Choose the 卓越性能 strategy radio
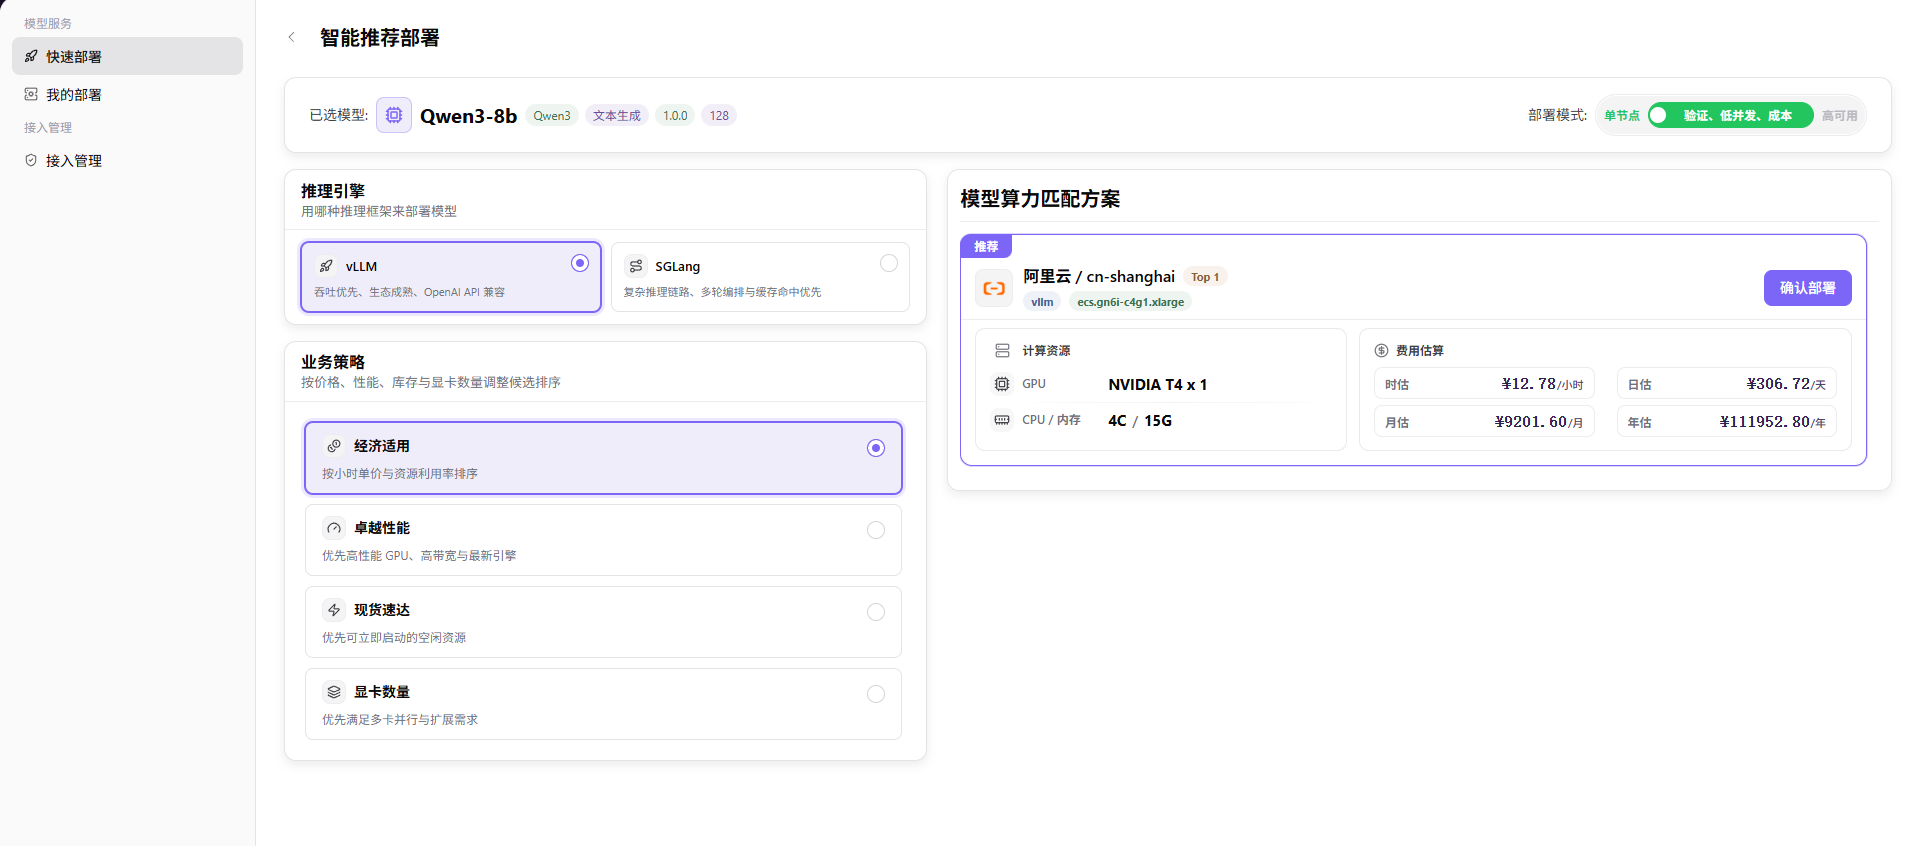The width and height of the screenshot is (1910, 846). click(x=876, y=530)
